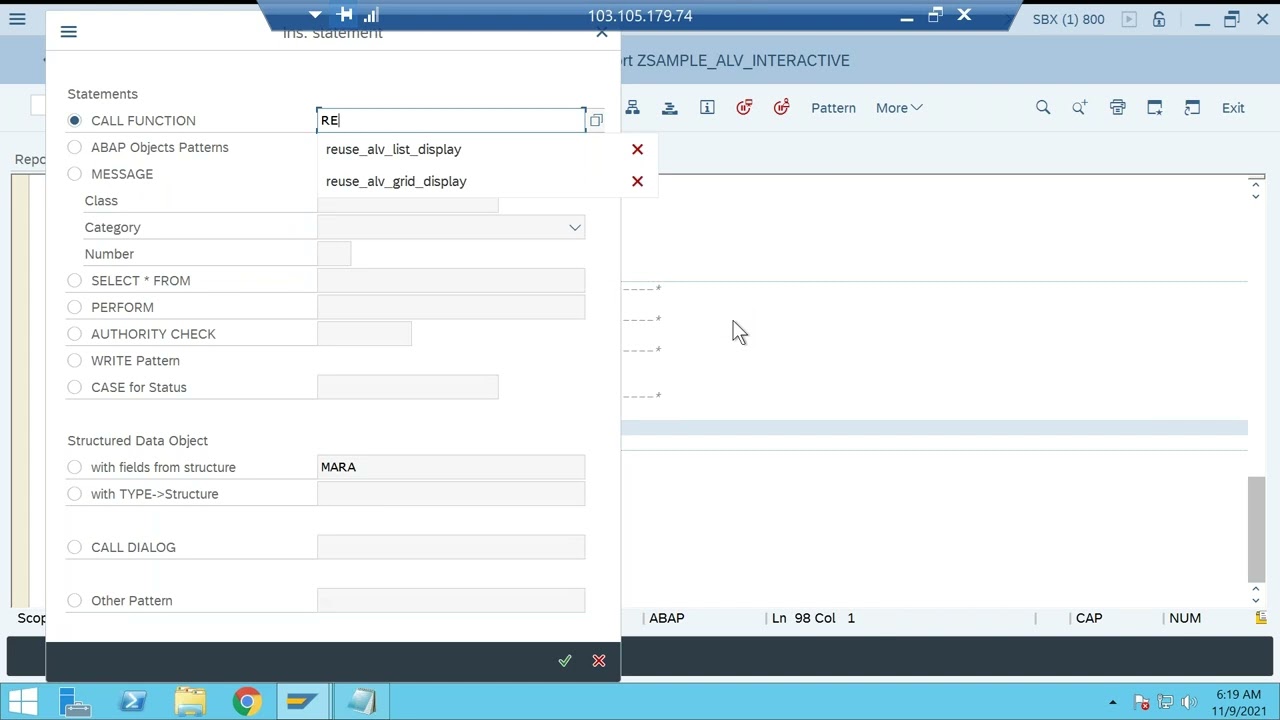Open the SAP main menu at top left
The height and width of the screenshot is (720, 1280).
tap(17, 19)
